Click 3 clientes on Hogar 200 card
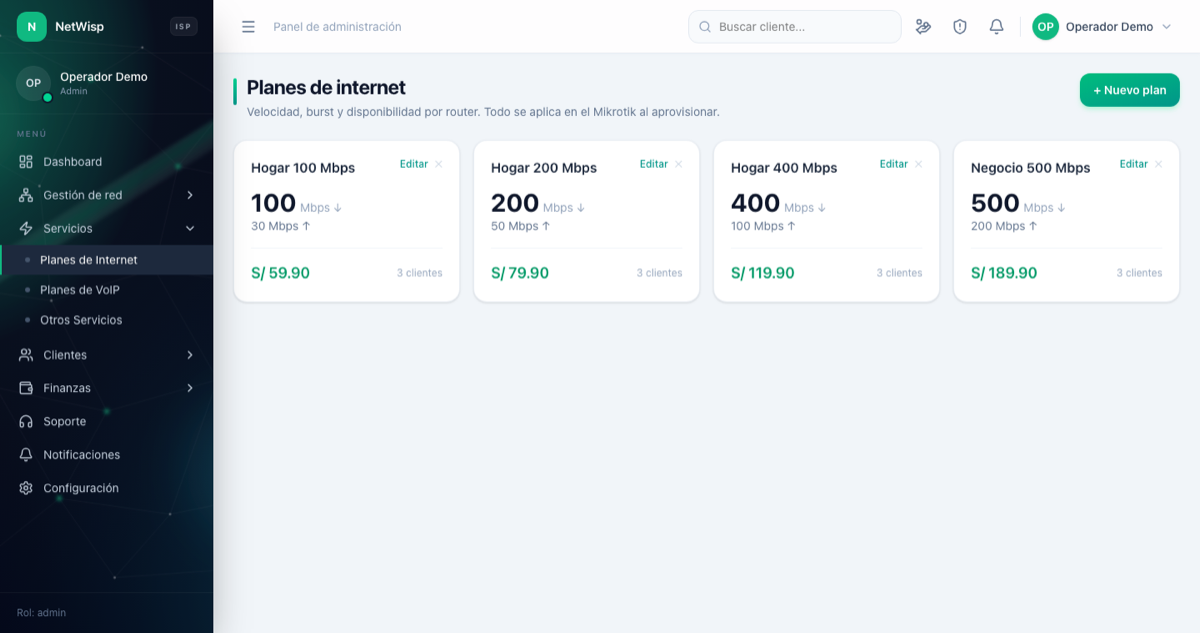The image size is (1200, 633). click(x=660, y=273)
